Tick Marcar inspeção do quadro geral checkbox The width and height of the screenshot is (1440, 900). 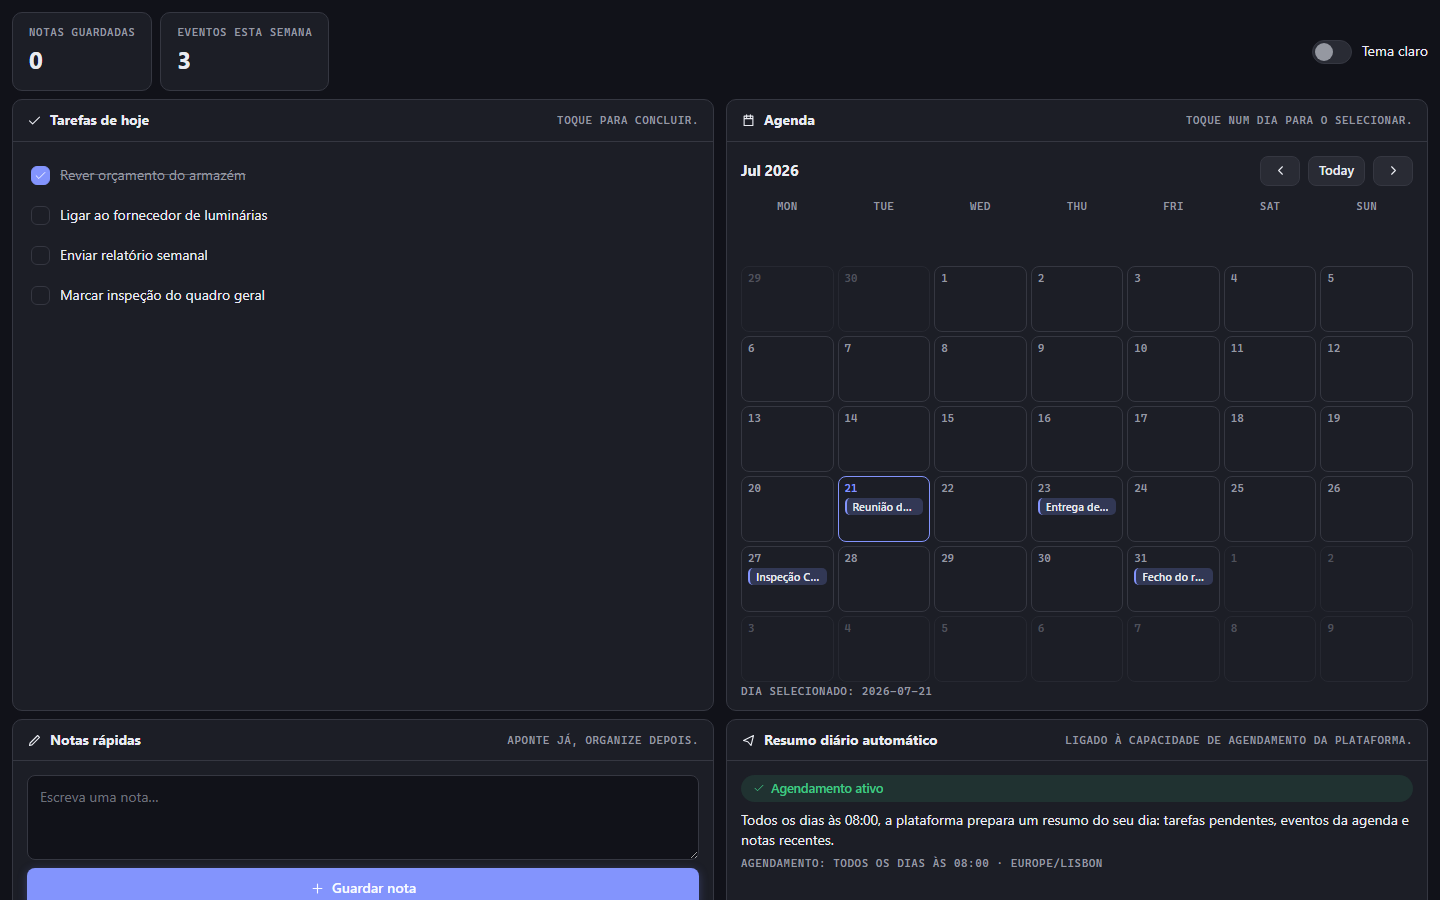40,296
